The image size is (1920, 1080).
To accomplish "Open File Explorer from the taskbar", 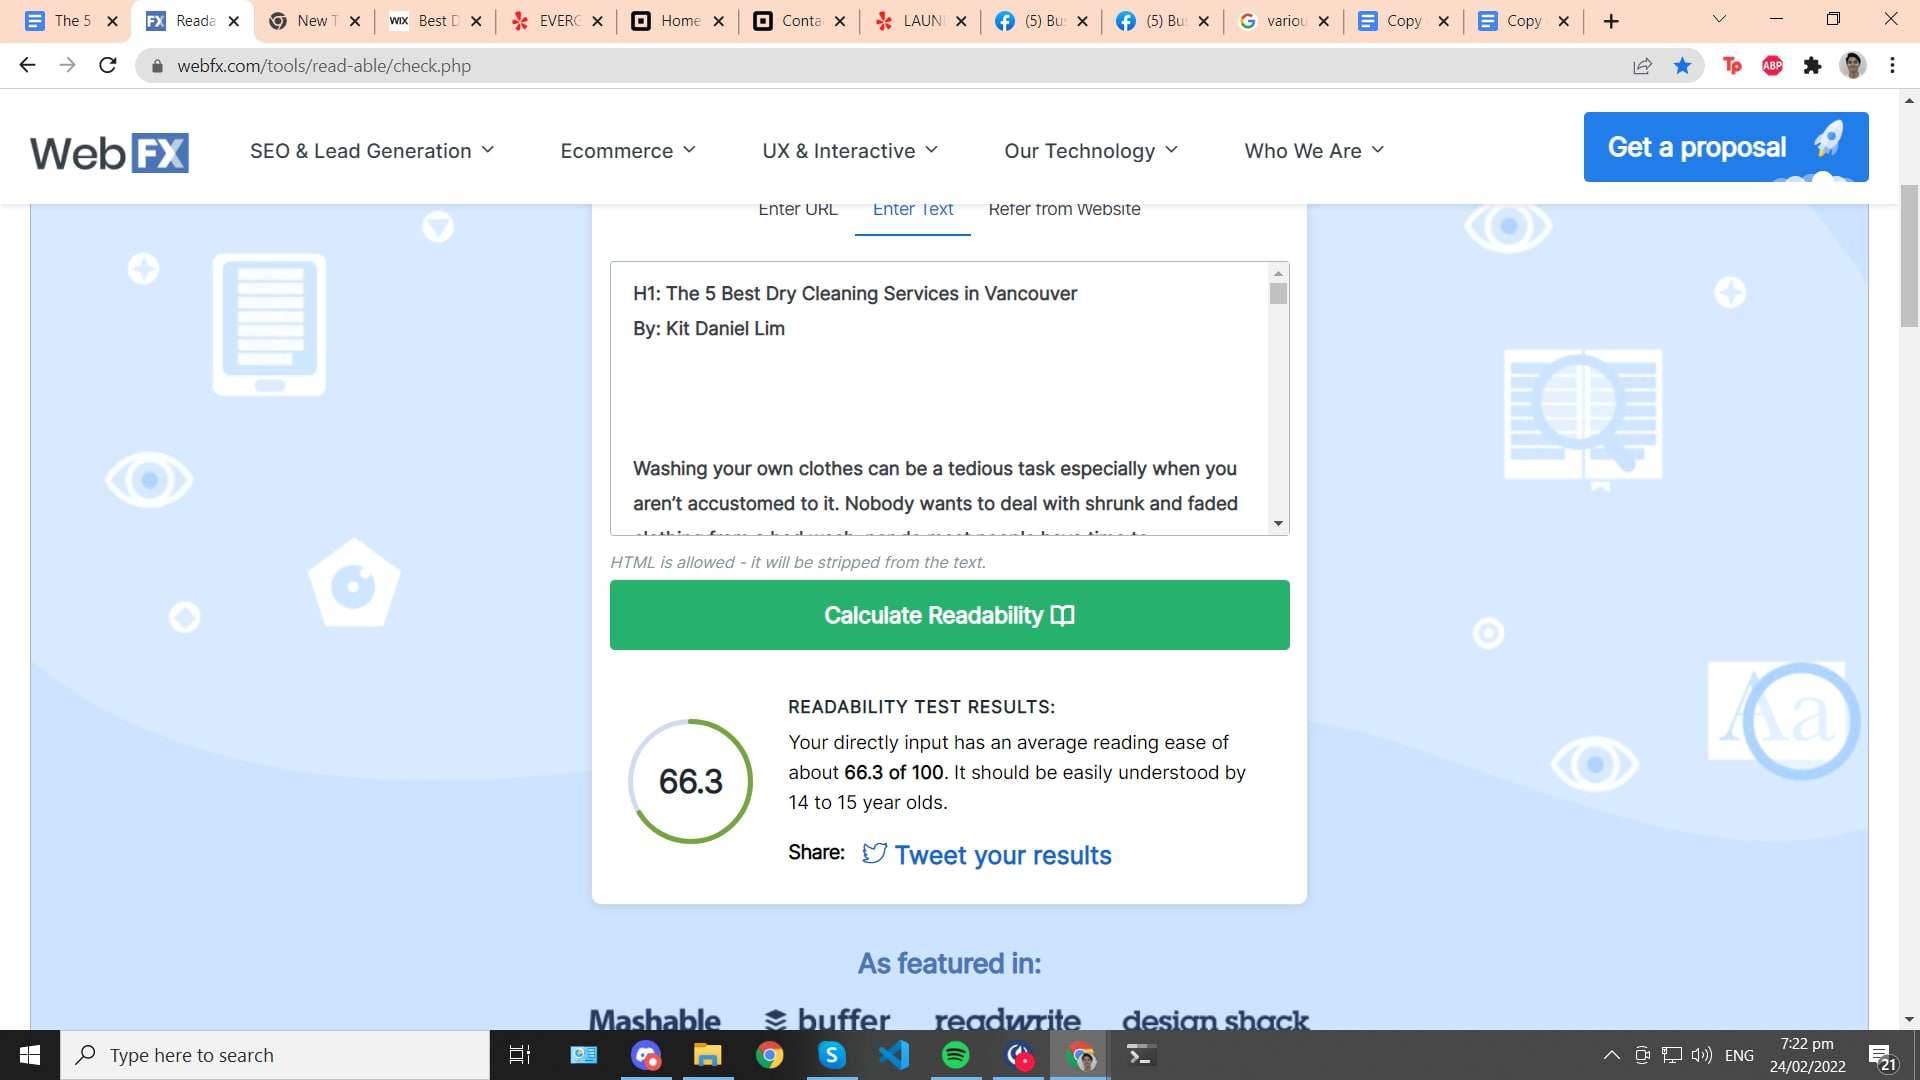I will coord(708,1055).
